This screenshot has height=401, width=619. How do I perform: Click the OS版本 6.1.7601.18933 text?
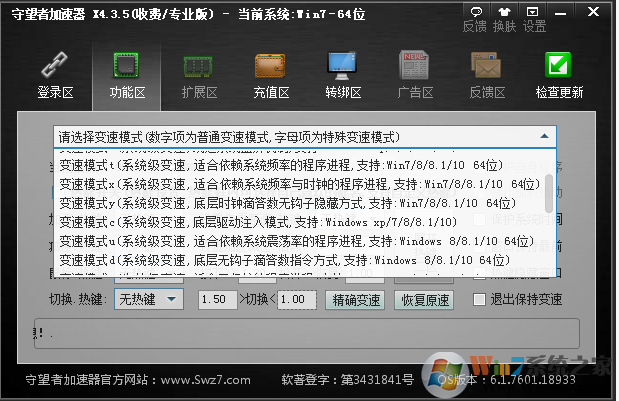506,380
